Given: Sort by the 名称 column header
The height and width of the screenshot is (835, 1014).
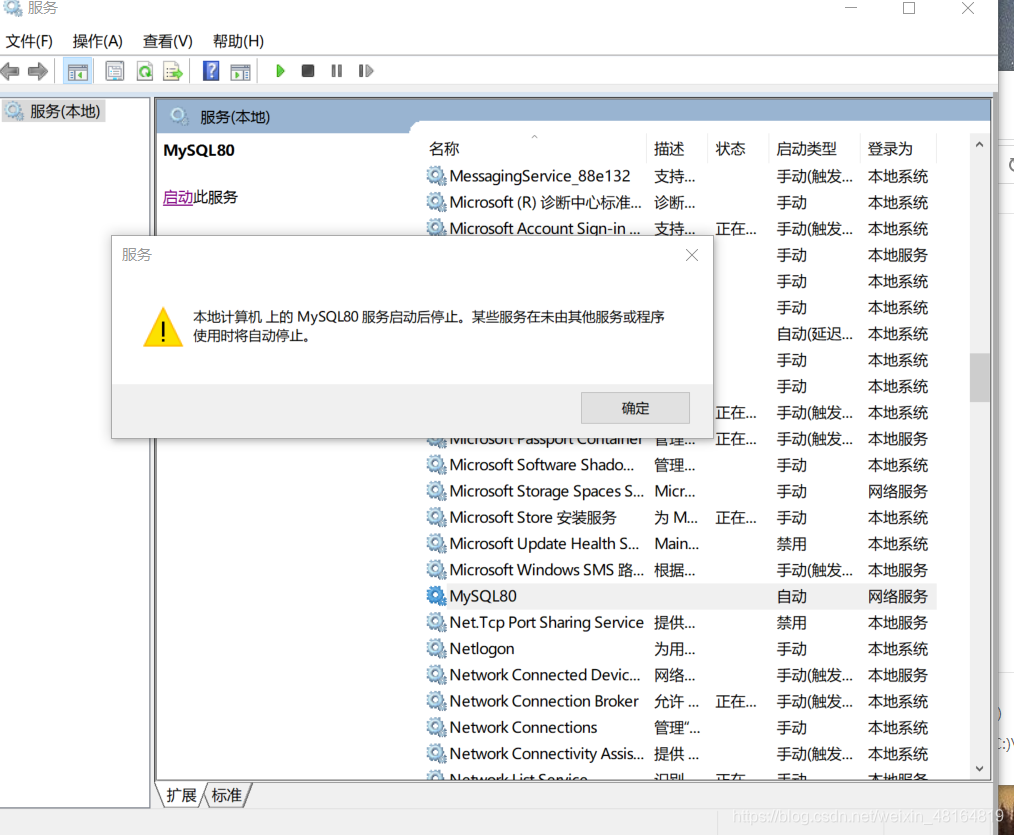Looking at the screenshot, I should pyautogui.click(x=535, y=149).
